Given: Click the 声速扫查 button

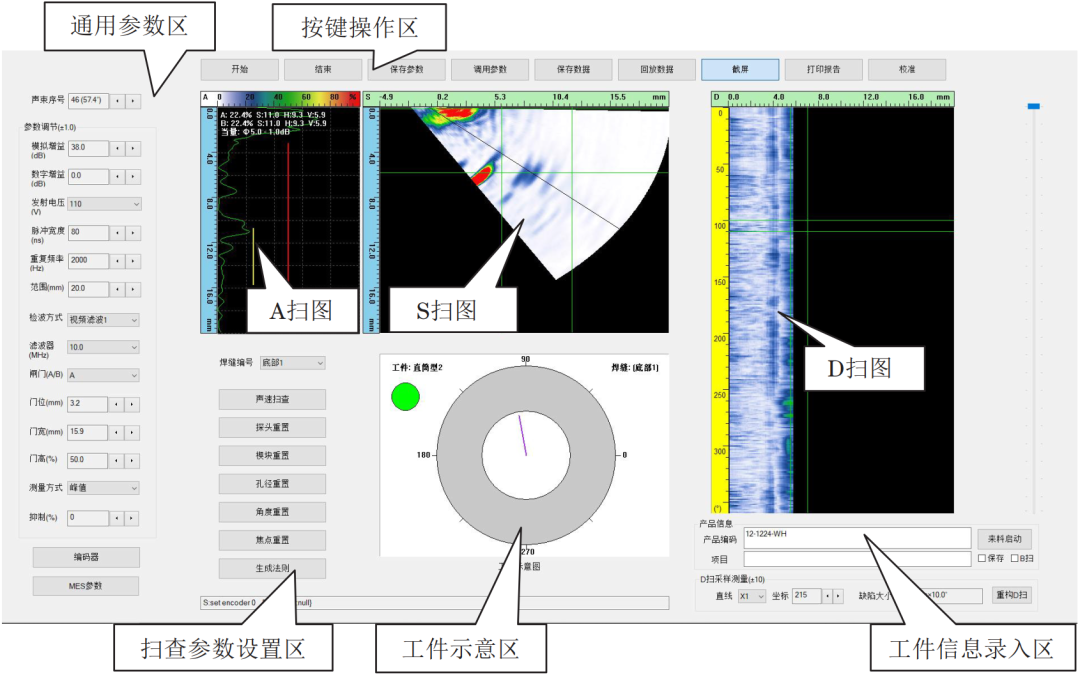Looking at the screenshot, I should click(272, 399).
